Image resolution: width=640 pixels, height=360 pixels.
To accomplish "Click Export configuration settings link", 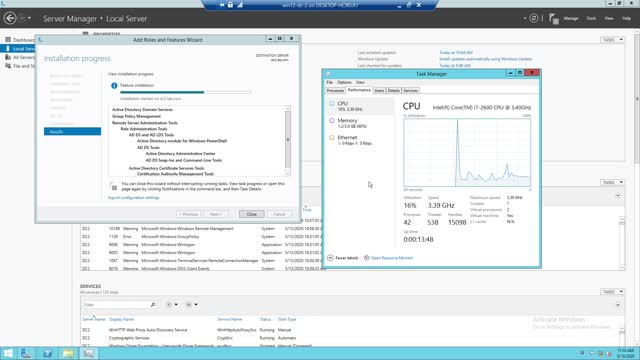I will (x=133, y=198).
